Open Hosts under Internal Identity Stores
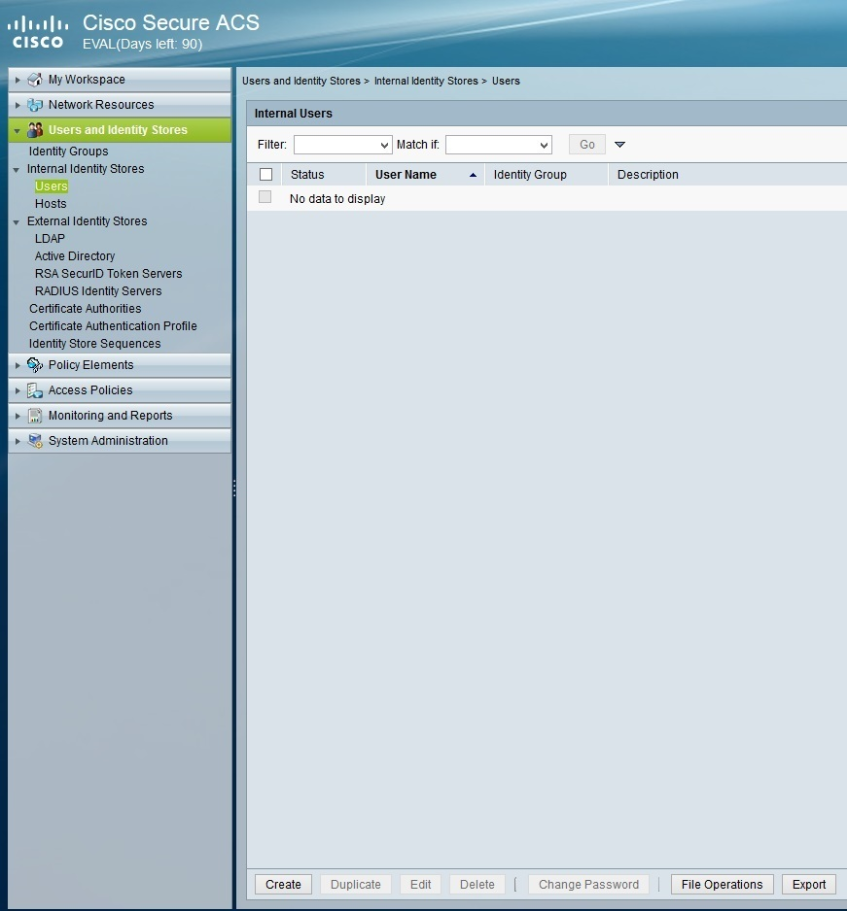This screenshot has width=847, height=911. (51, 203)
